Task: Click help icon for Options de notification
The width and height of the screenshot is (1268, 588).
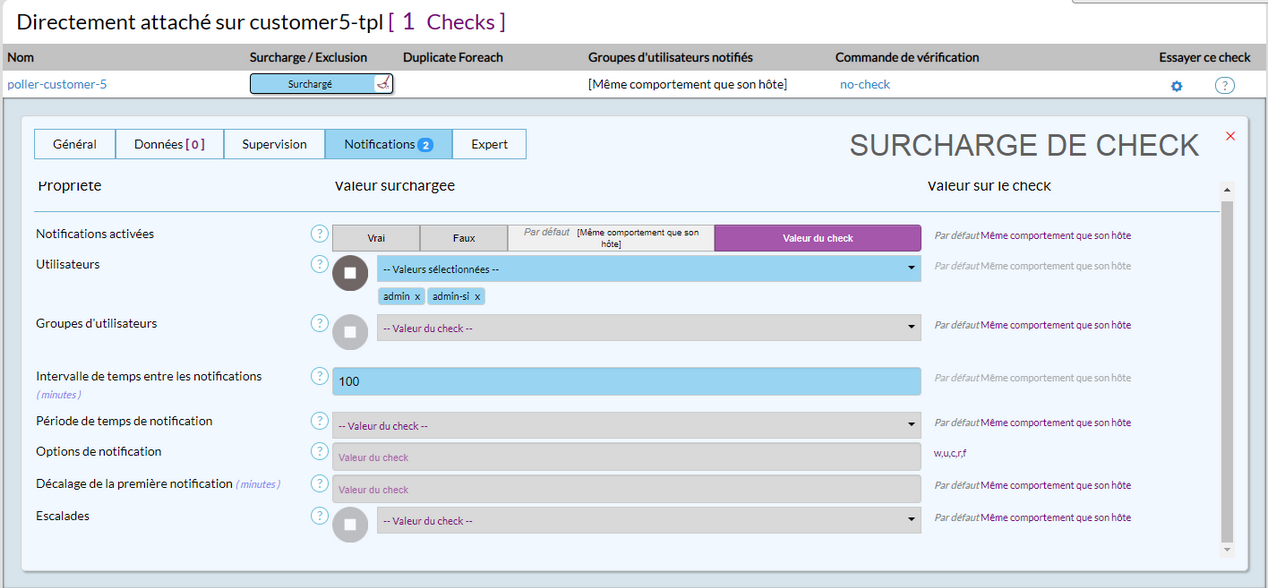Action: (x=319, y=452)
